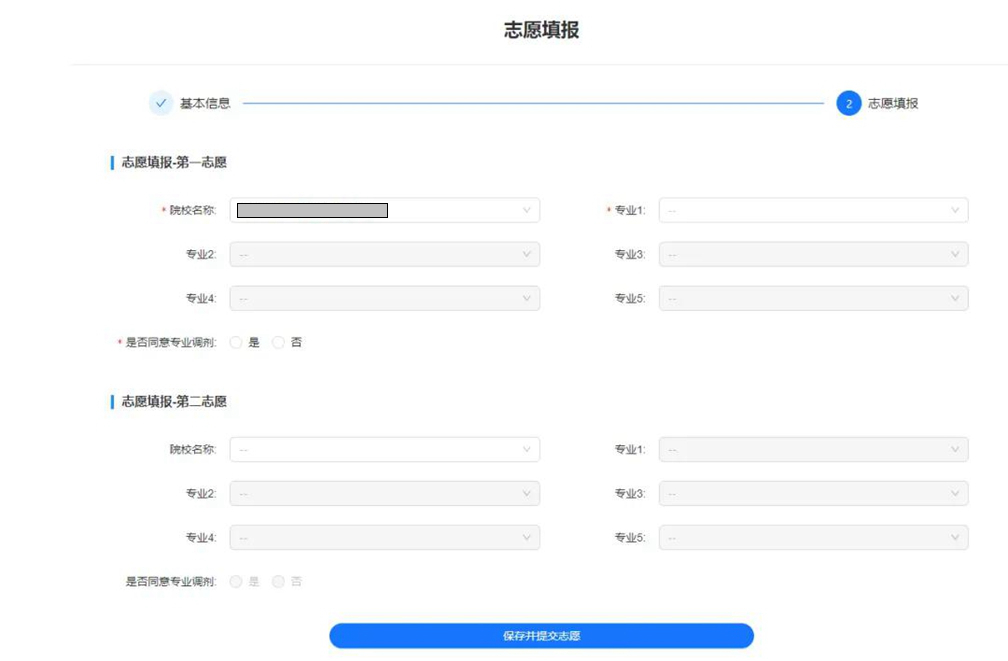
Task: Click 保存并提交志愿 button
Action: [541, 636]
